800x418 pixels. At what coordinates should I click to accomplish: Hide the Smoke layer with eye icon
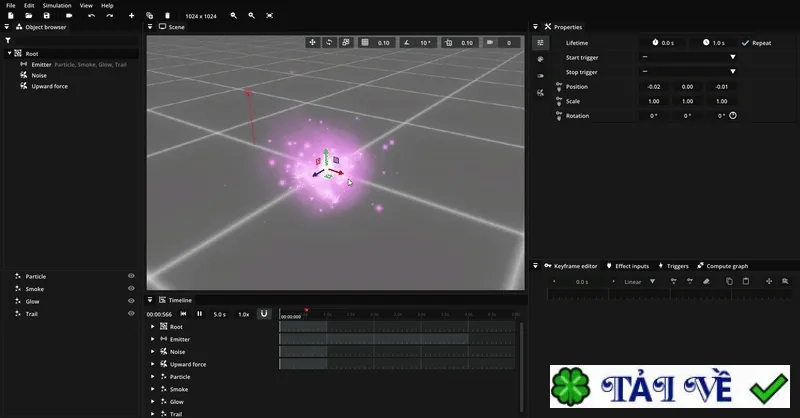pyautogui.click(x=131, y=288)
